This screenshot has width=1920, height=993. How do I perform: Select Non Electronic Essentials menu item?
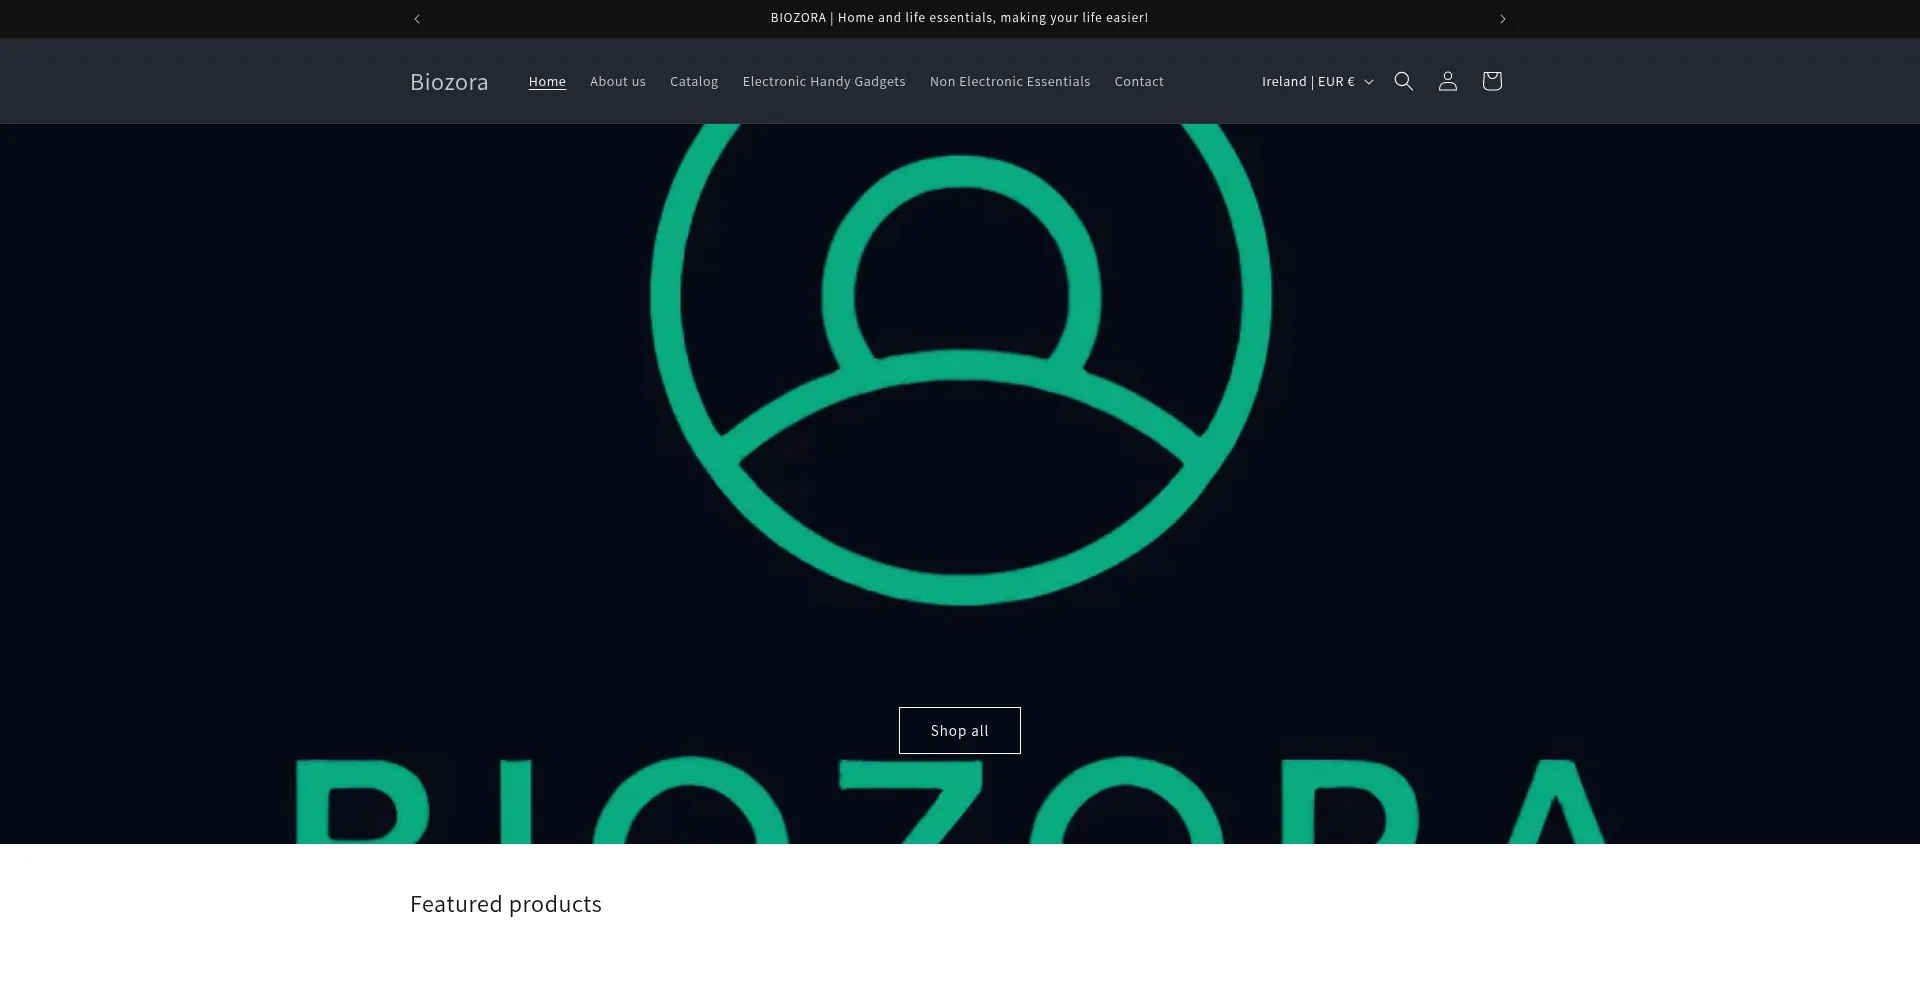point(1009,82)
